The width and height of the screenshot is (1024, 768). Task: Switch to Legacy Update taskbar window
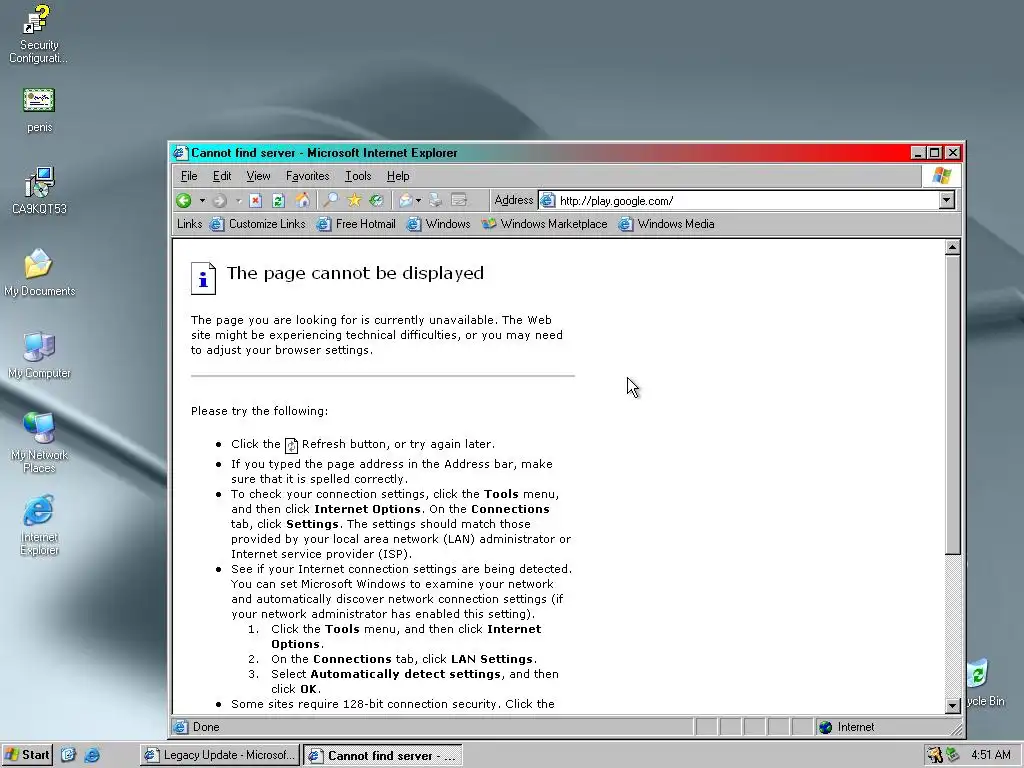point(220,755)
